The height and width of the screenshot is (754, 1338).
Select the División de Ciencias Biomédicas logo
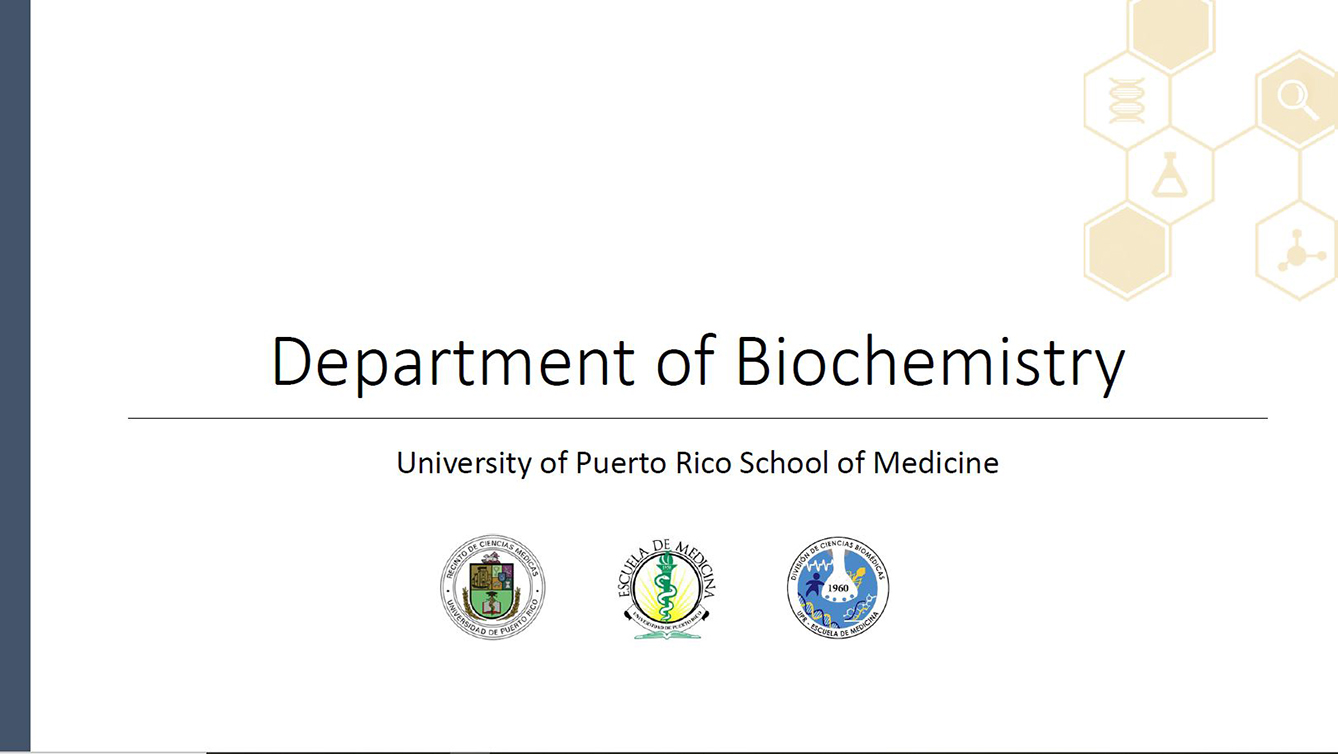pyautogui.click(x=838, y=587)
